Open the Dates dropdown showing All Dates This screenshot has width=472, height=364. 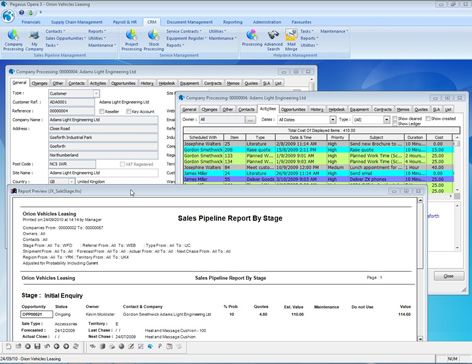tap(333, 120)
